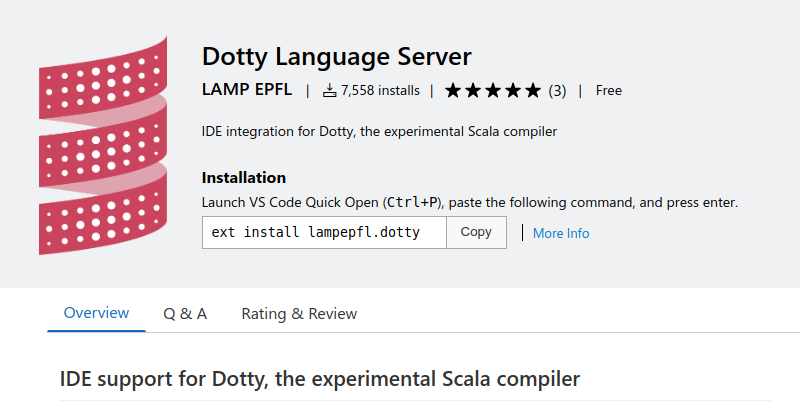Viewport: 800px width, 417px height.
Task: Switch to the Overview tab
Action: click(x=96, y=313)
